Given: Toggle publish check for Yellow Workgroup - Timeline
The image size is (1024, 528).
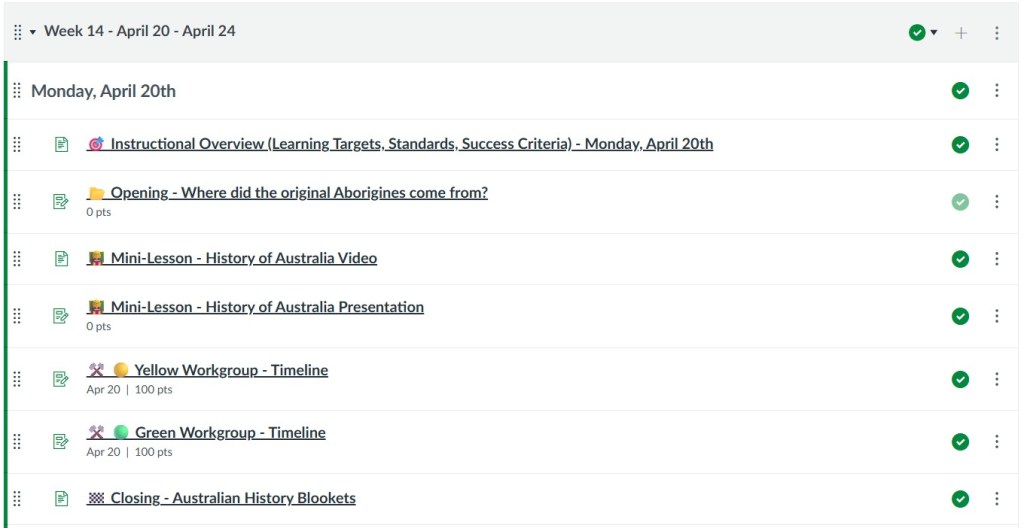Looking at the screenshot, I should coord(960,379).
